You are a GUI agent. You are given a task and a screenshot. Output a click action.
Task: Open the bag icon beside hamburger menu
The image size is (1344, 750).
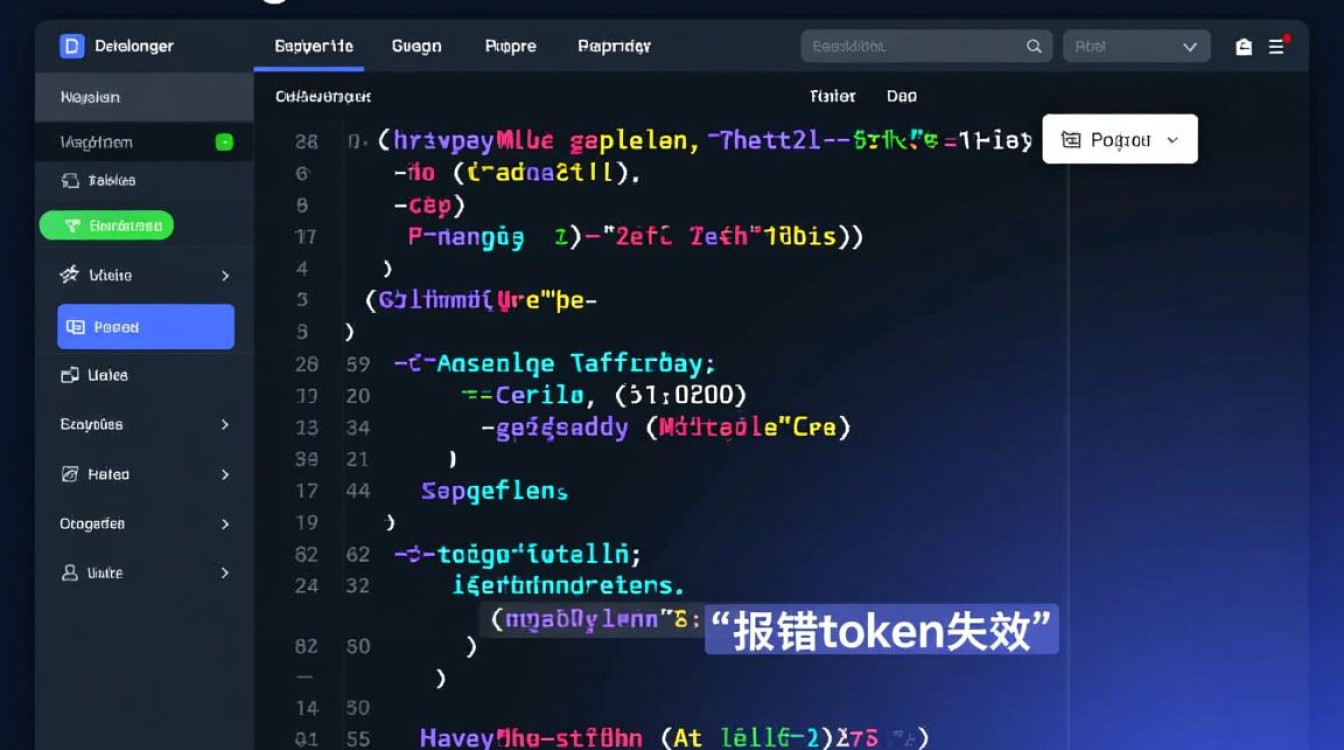click(x=1244, y=47)
